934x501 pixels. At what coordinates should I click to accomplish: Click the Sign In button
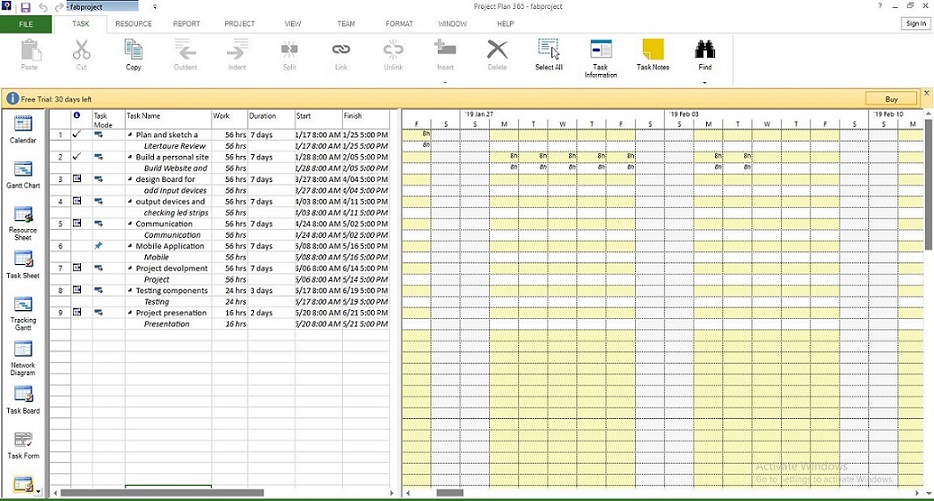pyautogui.click(x=916, y=23)
